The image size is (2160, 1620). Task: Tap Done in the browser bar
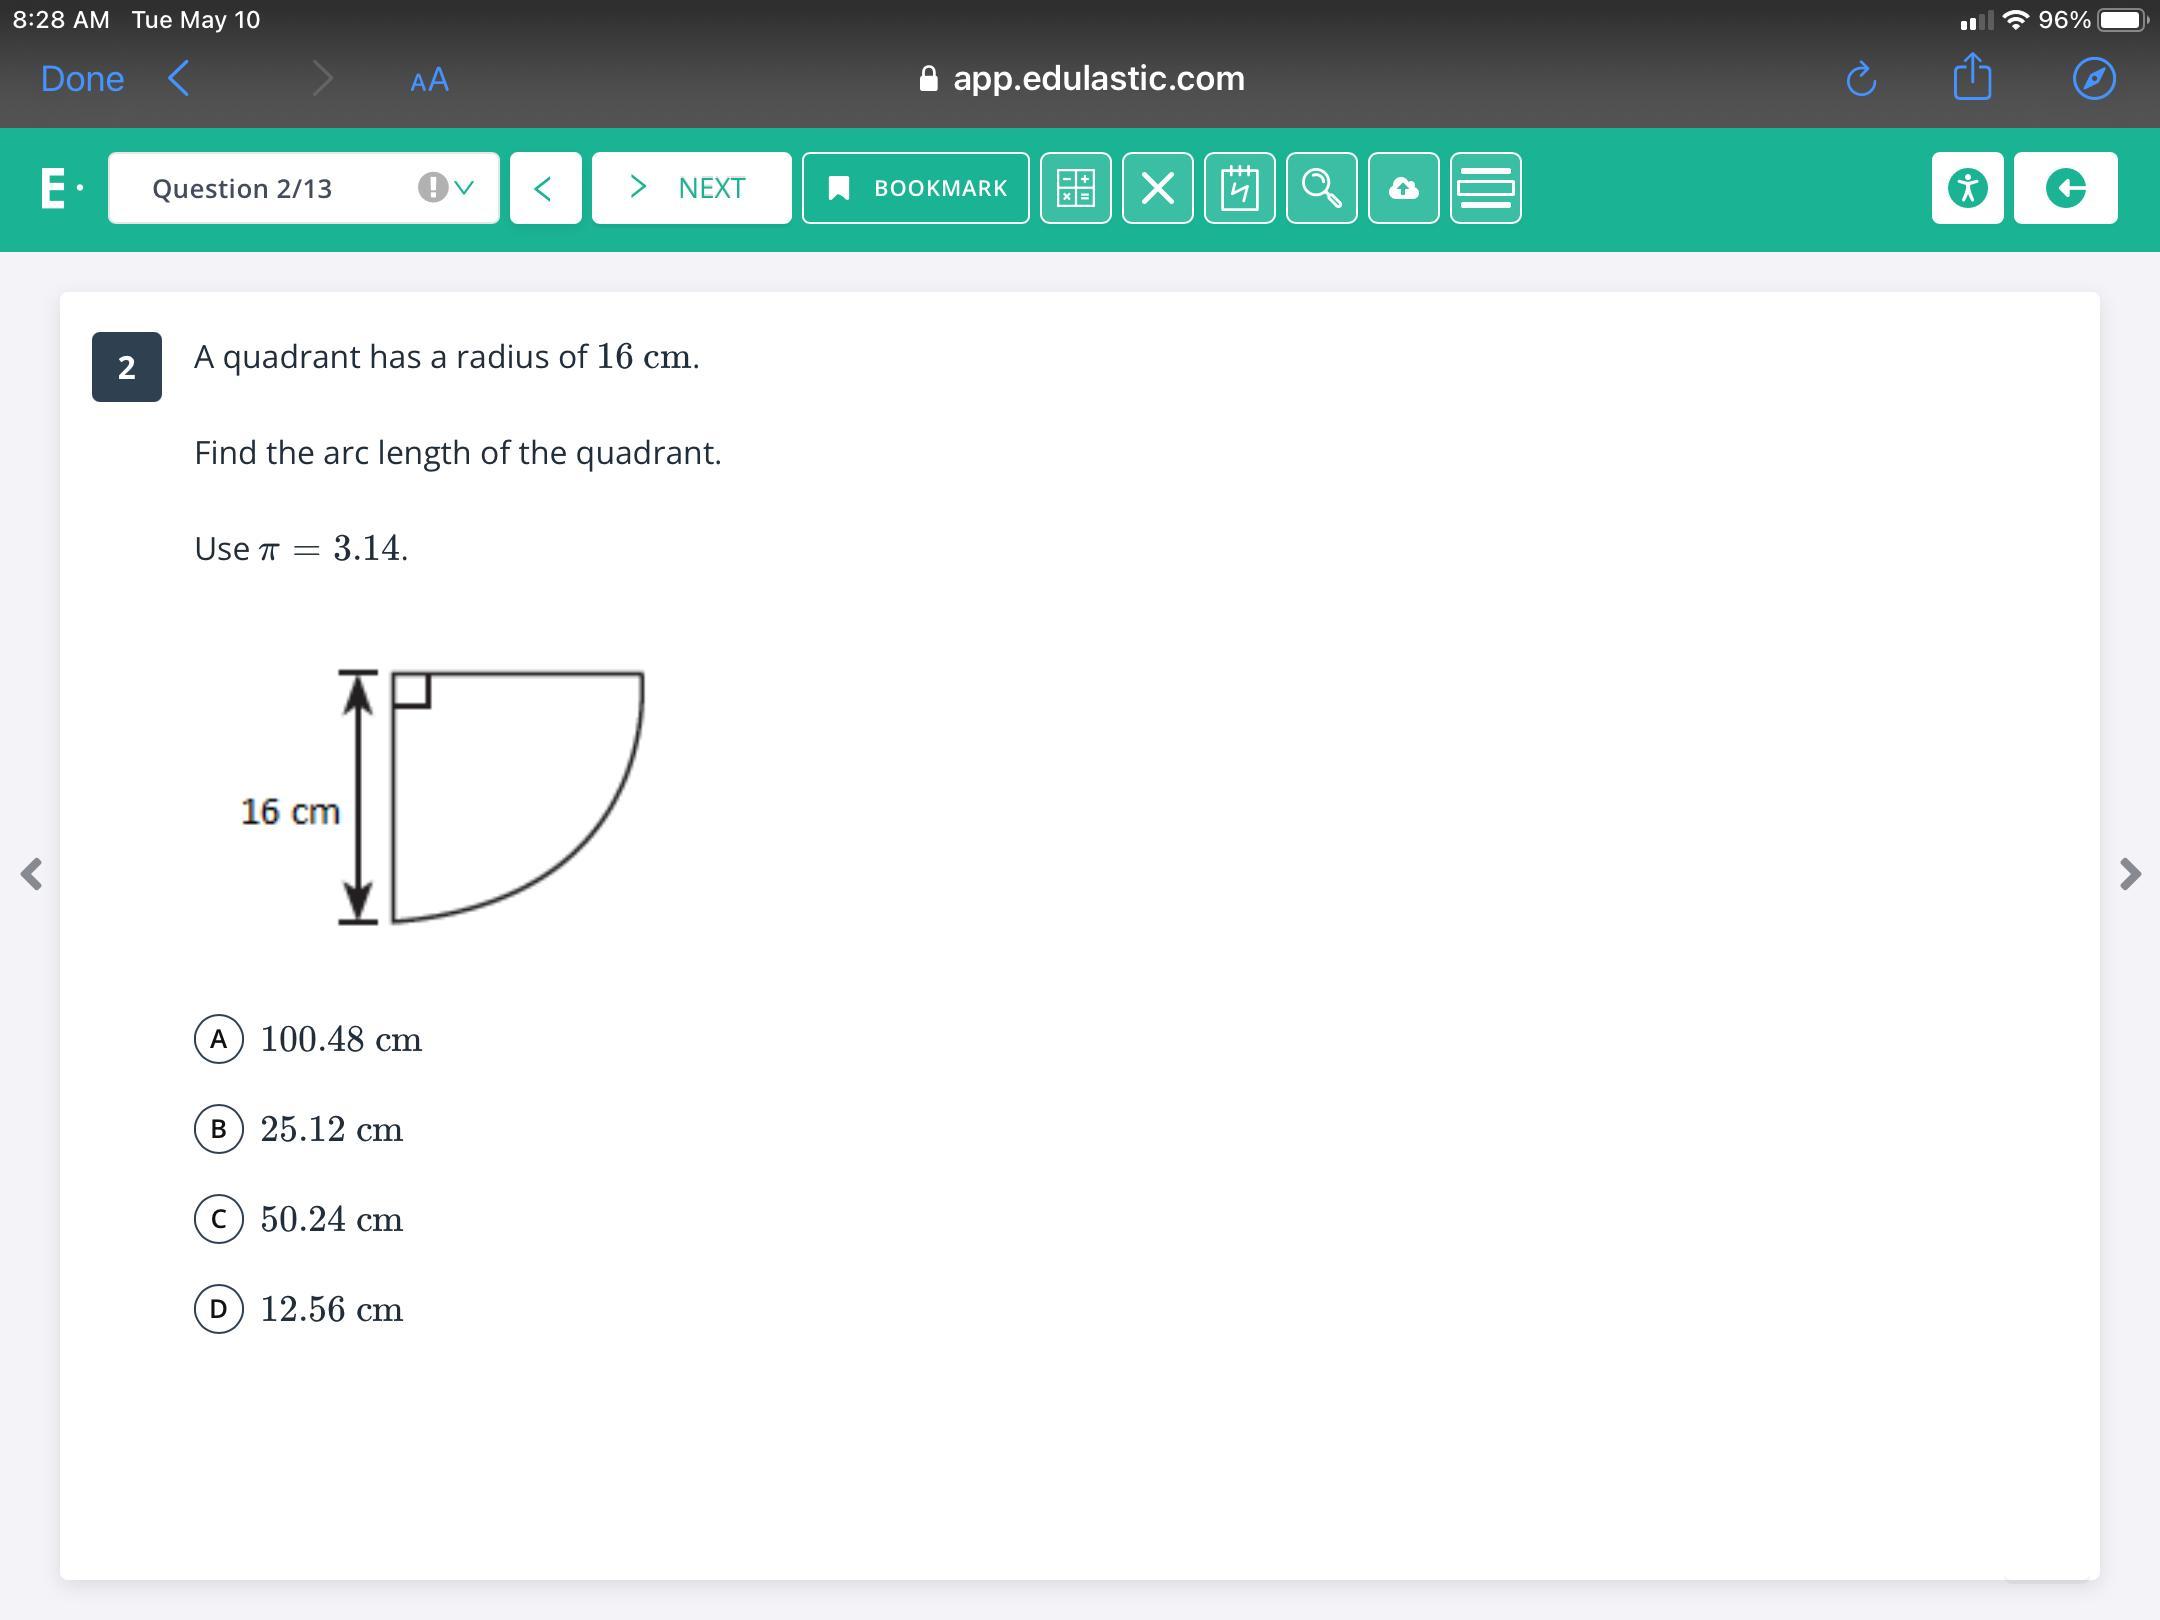82,79
